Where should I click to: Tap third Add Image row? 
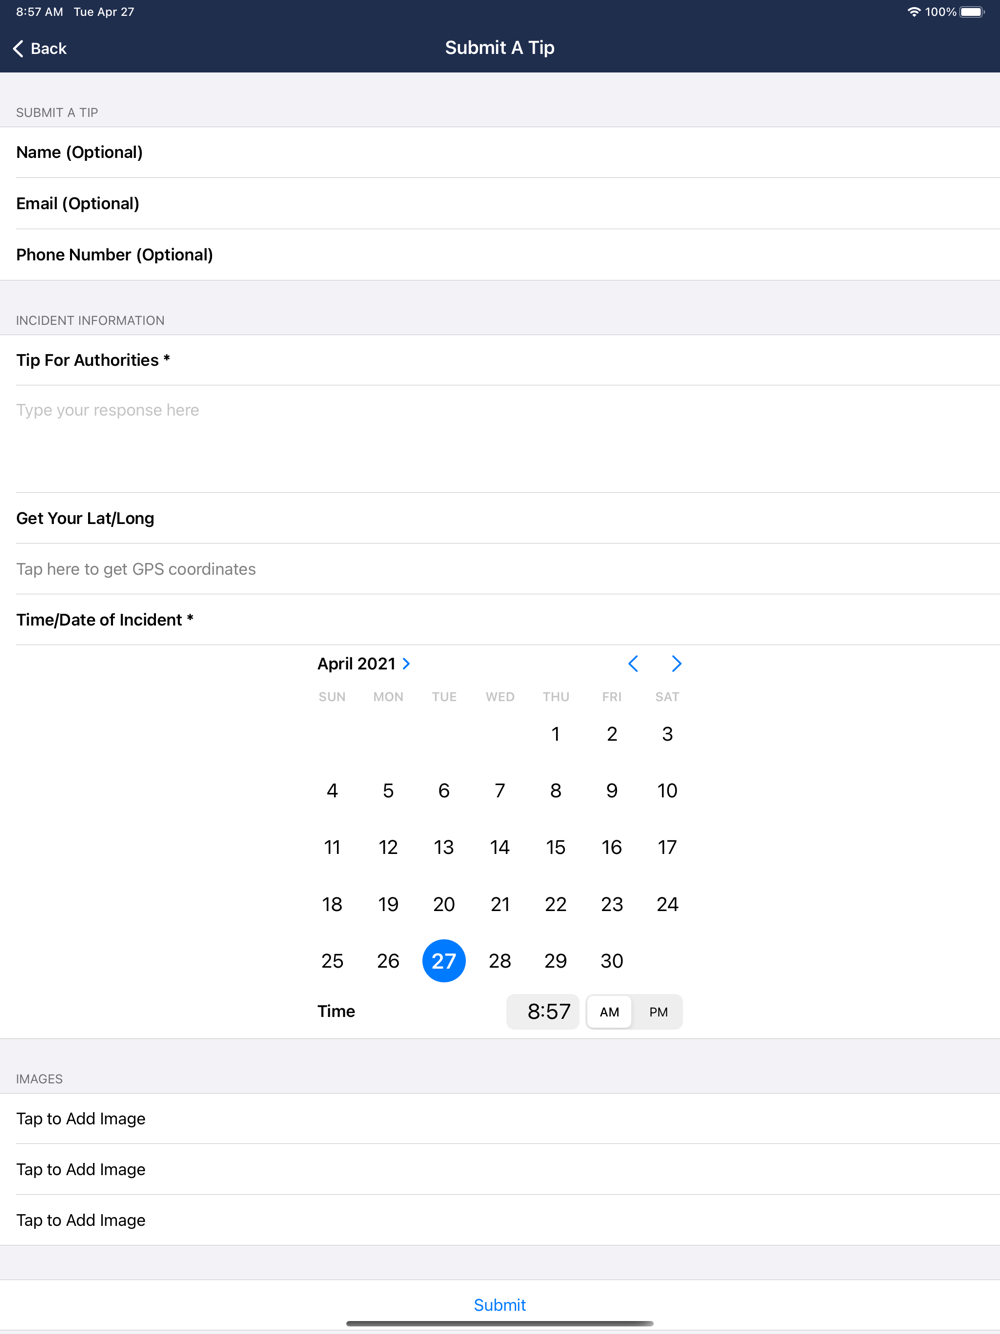pyautogui.click(x=500, y=1220)
